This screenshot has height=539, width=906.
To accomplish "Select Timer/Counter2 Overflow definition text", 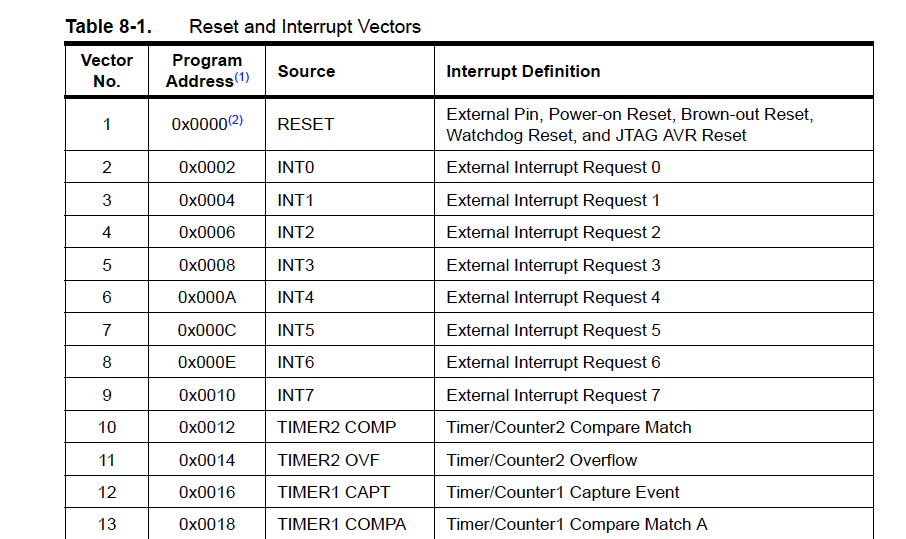I will click(541, 461).
